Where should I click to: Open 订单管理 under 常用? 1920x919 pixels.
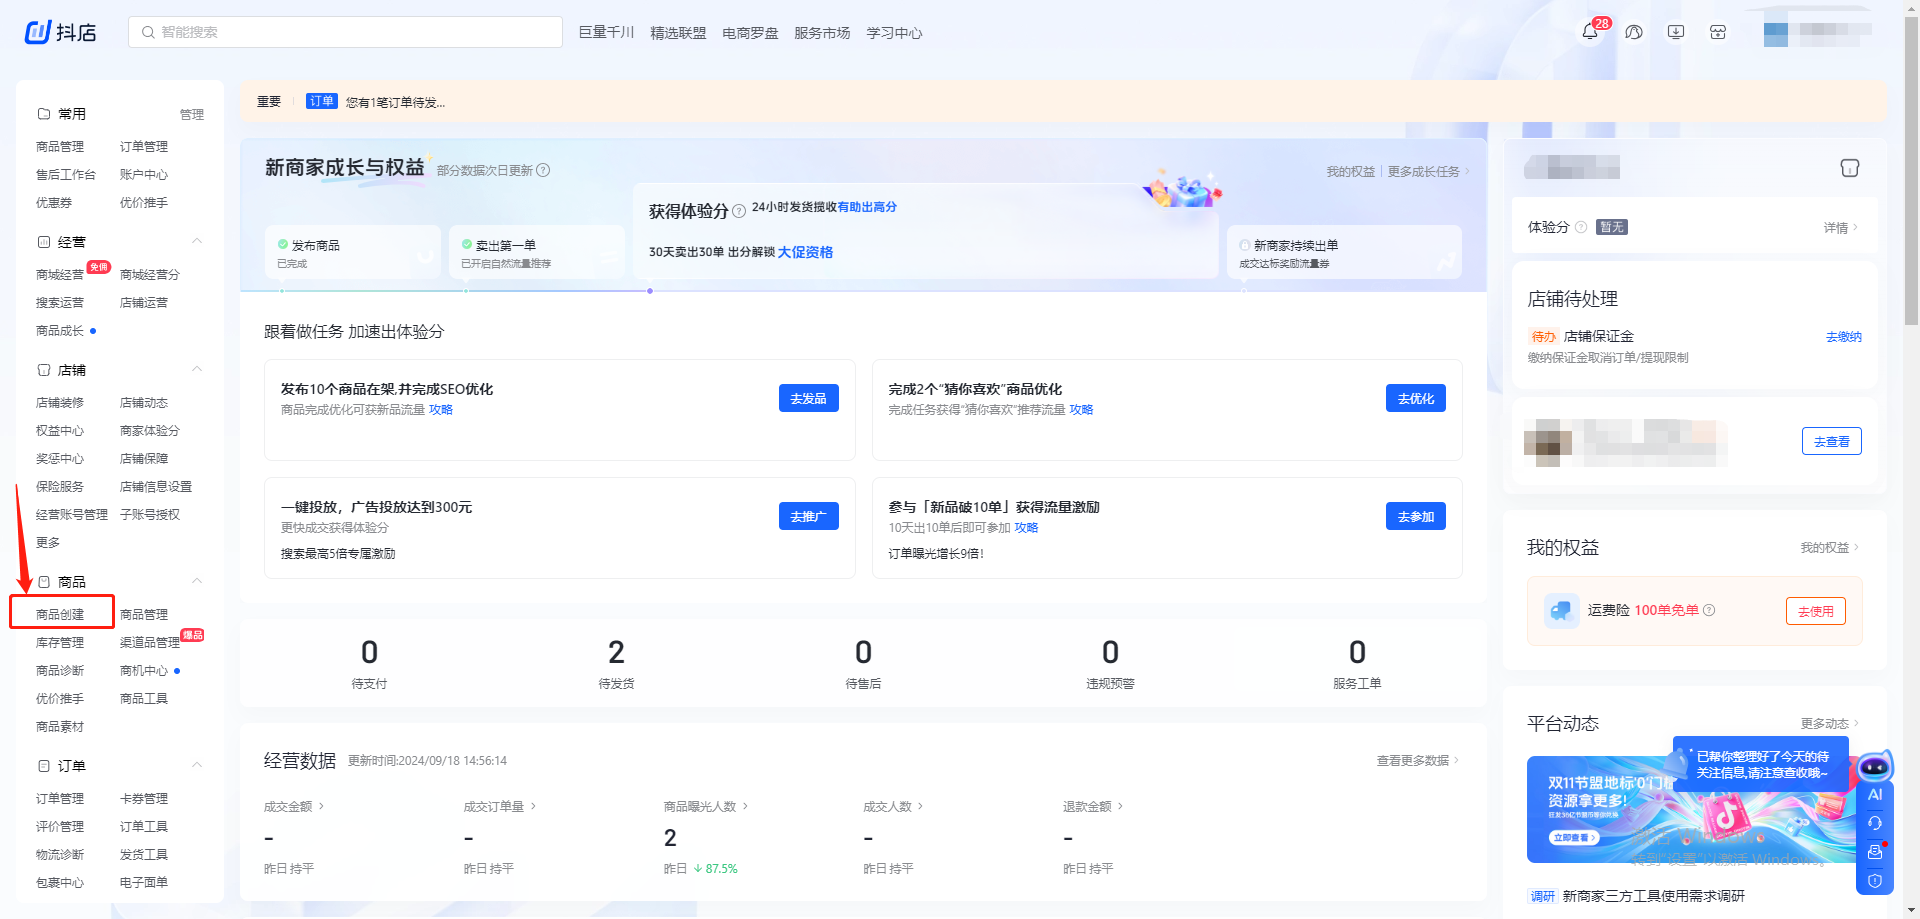(x=144, y=146)
